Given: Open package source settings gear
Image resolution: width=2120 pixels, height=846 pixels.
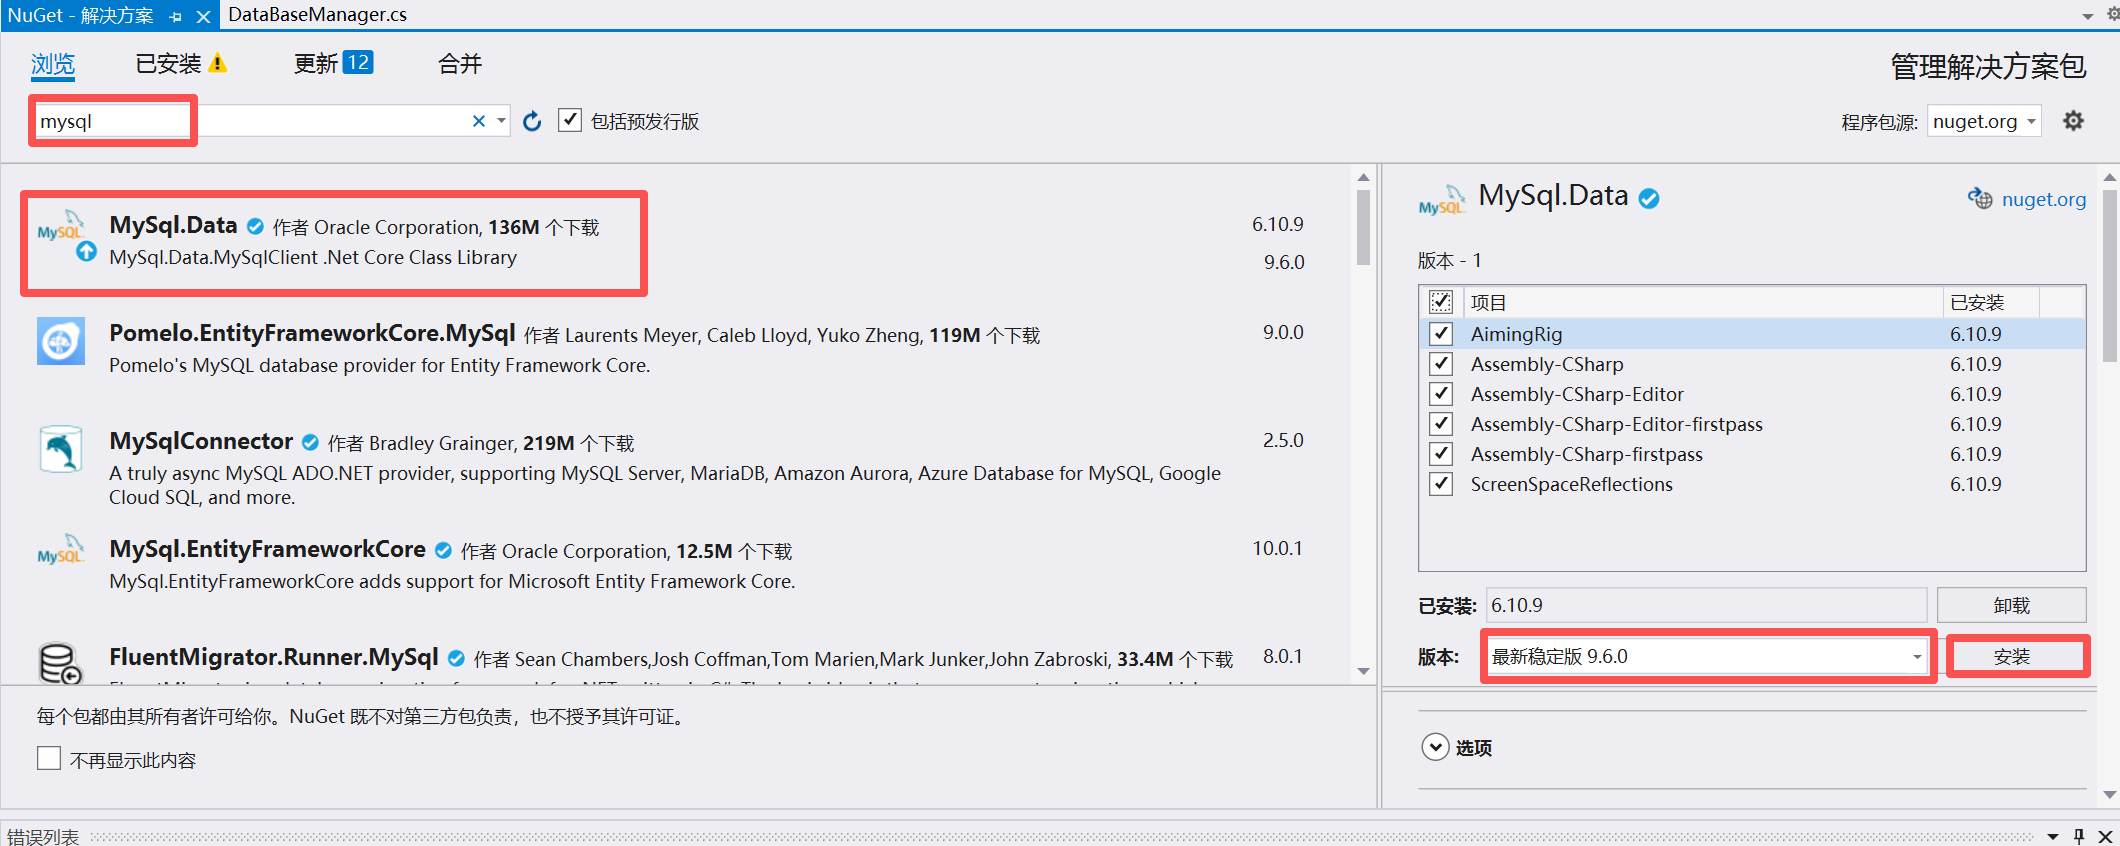Looking at the screenshot, I should point(2074,121).
